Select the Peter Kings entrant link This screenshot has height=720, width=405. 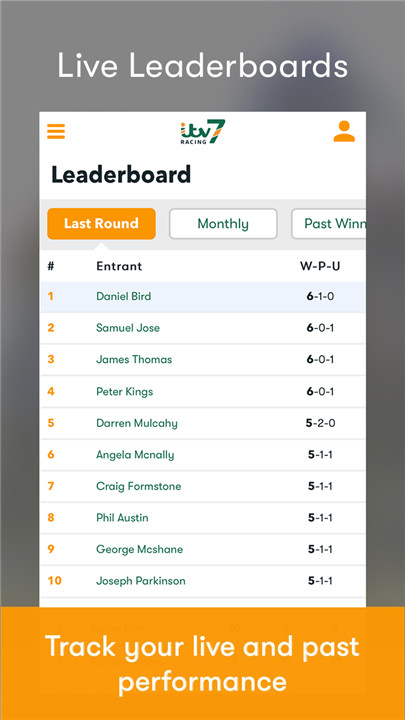(124, 391)
